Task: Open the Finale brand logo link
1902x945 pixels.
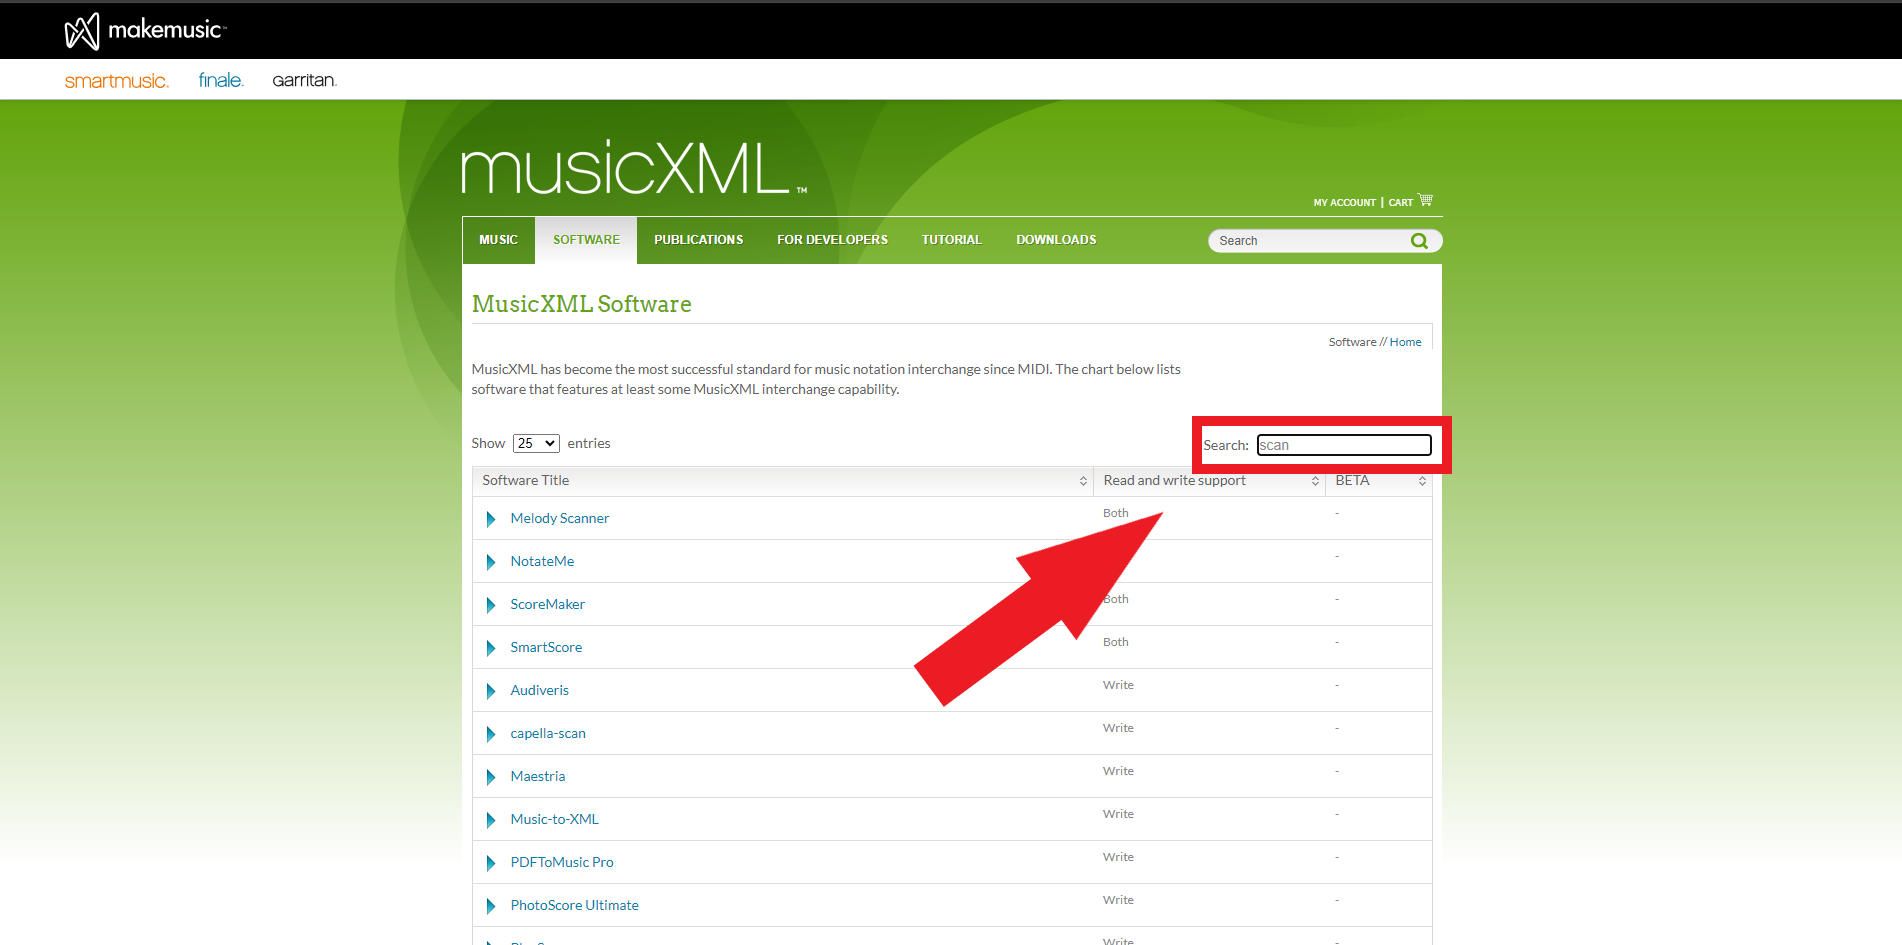Action: 220,80
